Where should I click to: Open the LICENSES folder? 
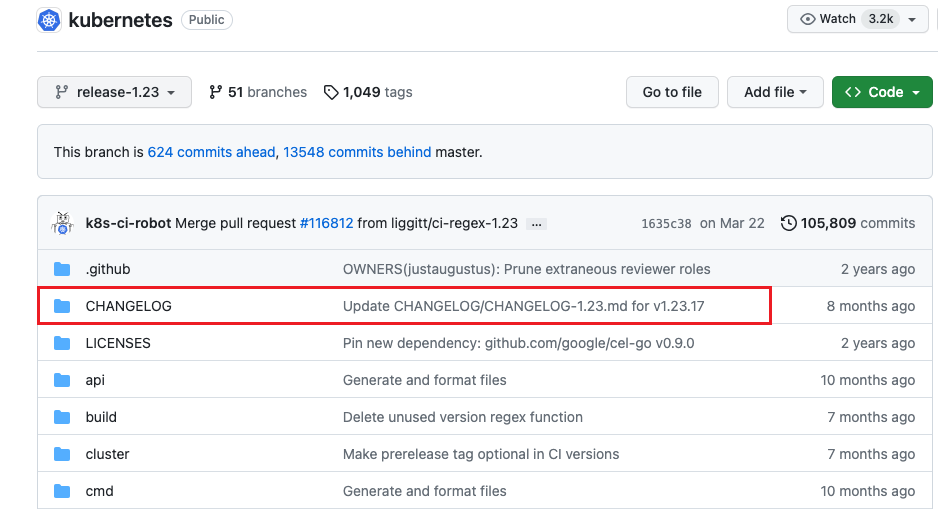point(118,343)
